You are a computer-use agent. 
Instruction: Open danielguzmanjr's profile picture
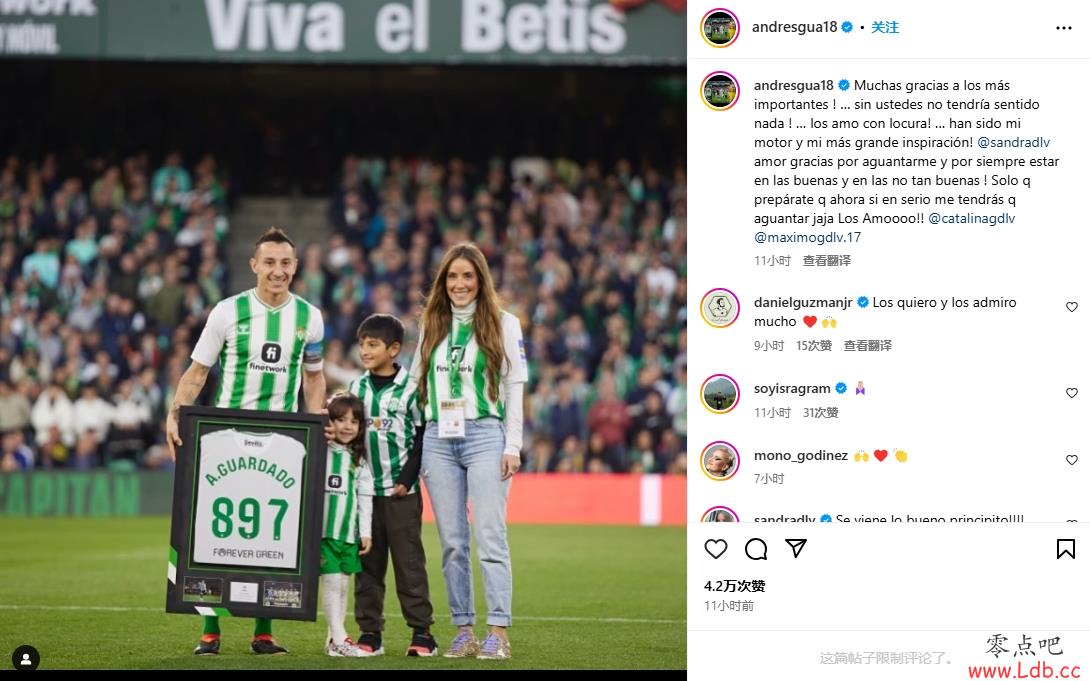click(719, 307)
